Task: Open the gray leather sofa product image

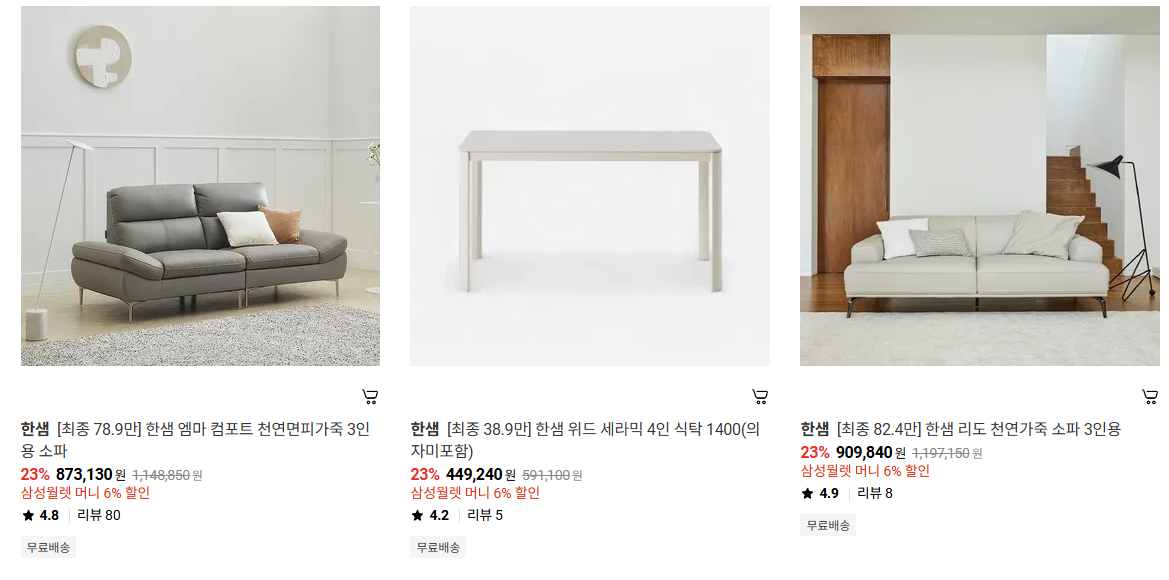Action: tap(201, 186)
